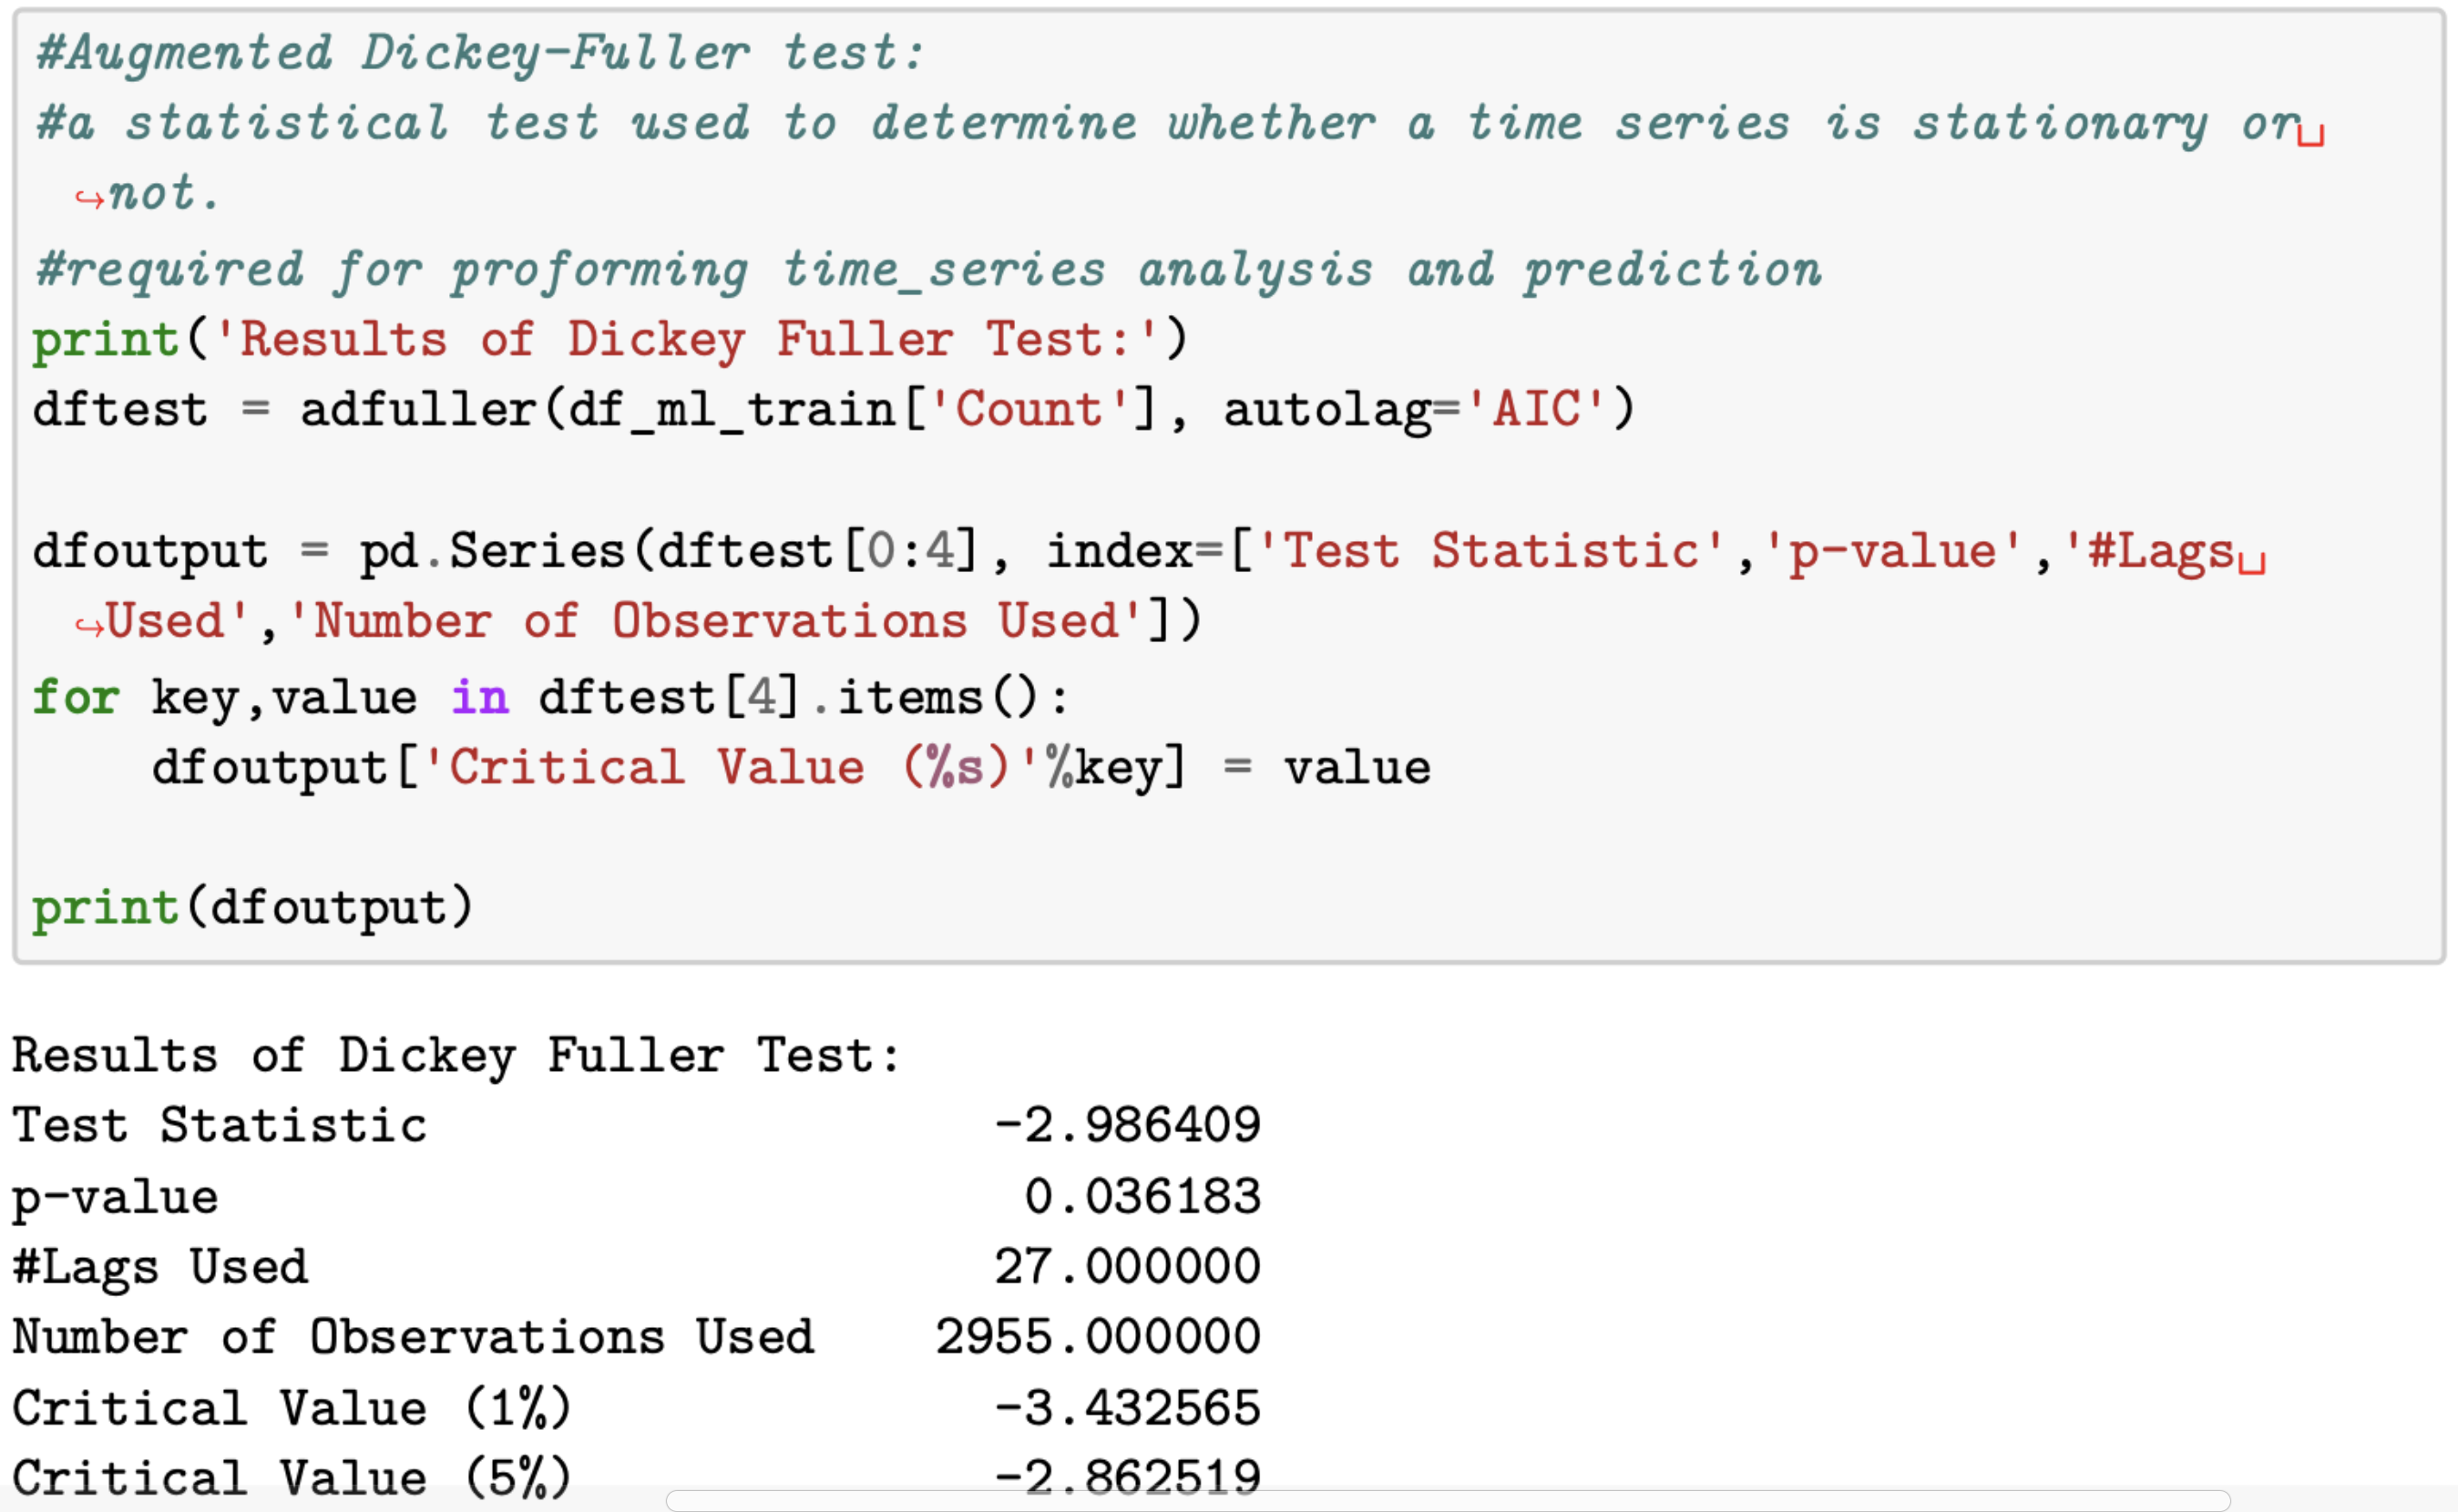Click the 'AIC' string in autolag argument

pyautogui.click(x=1537, y=410)
